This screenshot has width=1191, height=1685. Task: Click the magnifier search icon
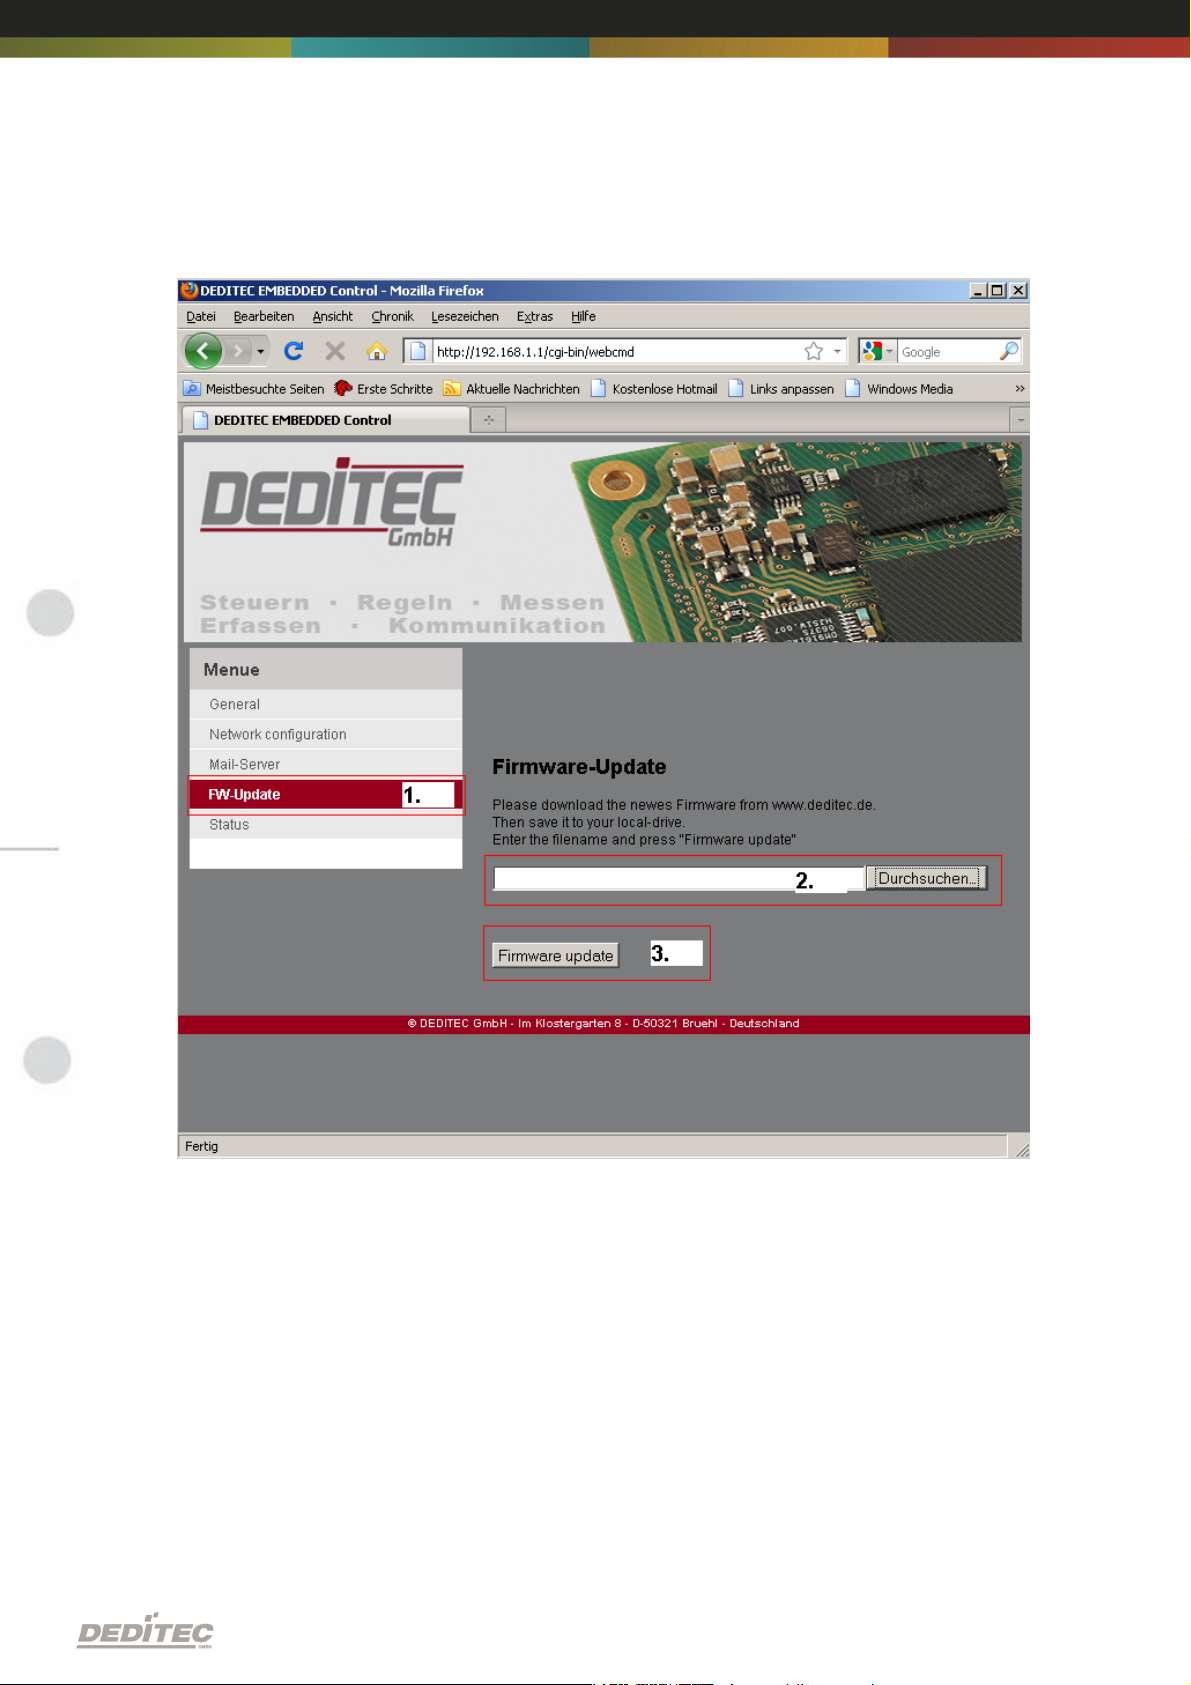pyautogui.click(x=1009, y=351)
